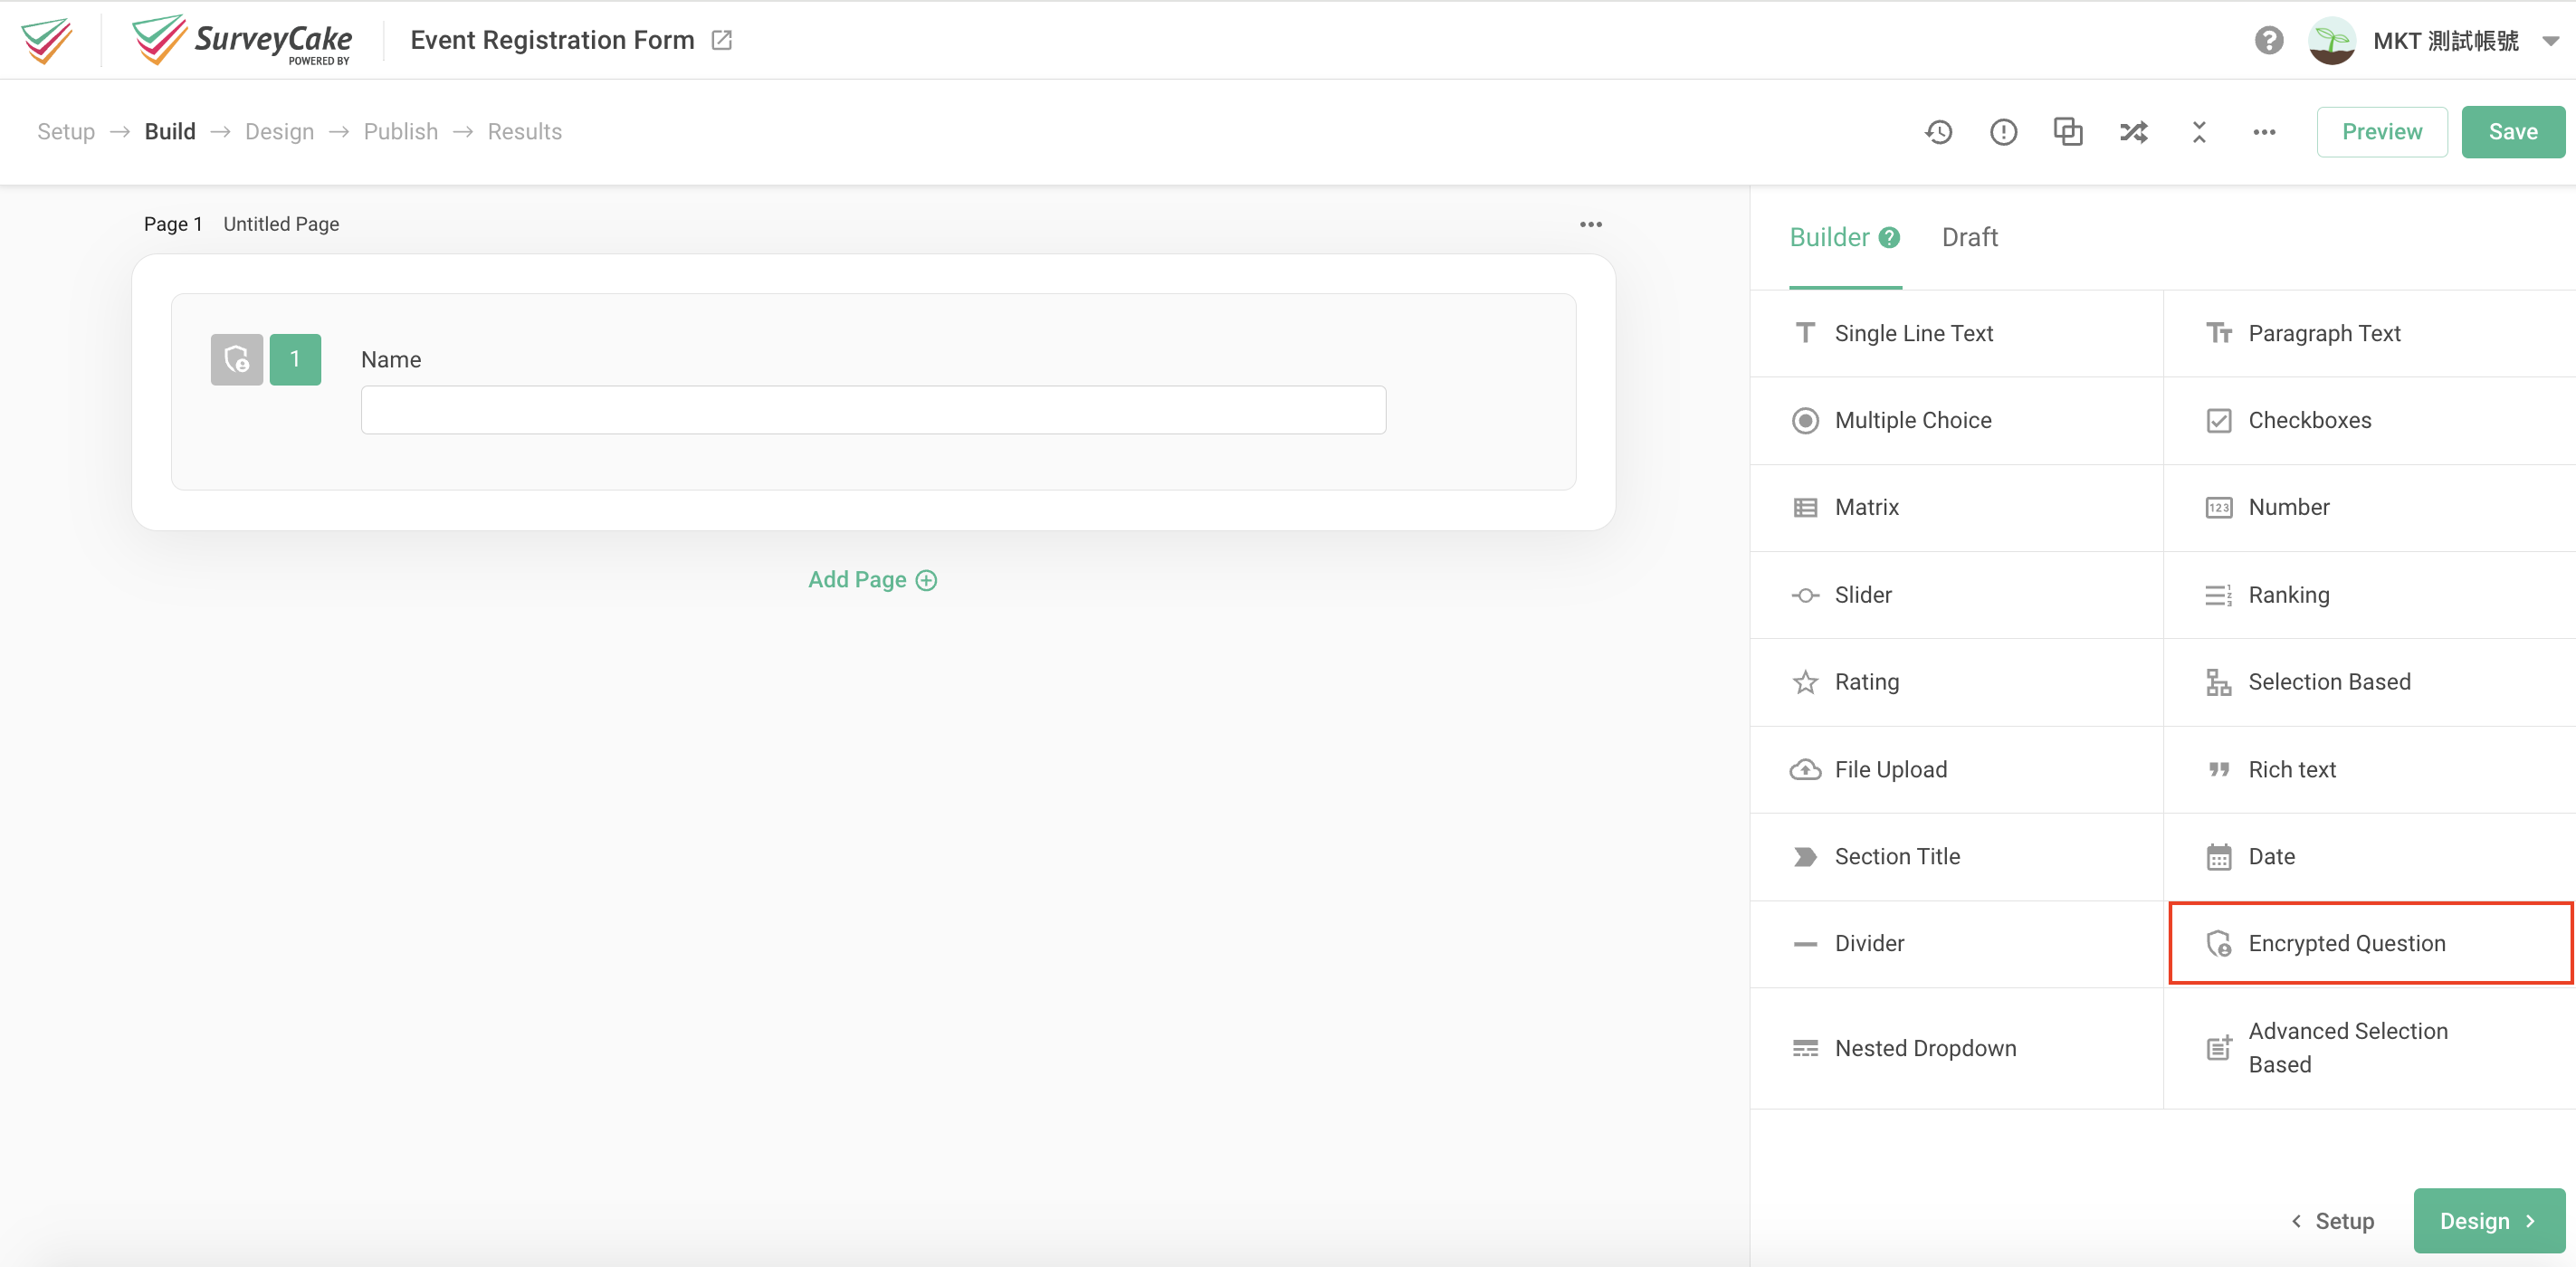The image size is (2576, 1267).
Task: Open the toolbar more options menu
Action: tap(2265, 131)
